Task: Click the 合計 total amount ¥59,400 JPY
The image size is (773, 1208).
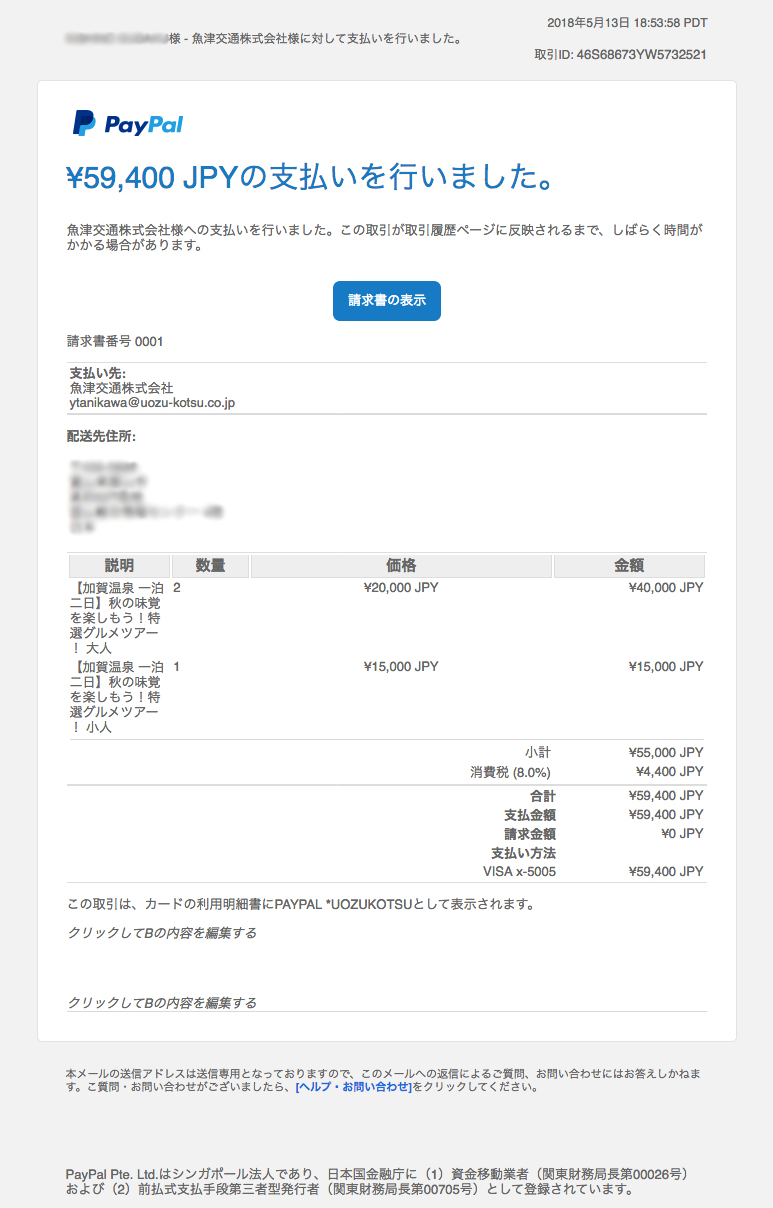Action: pos(665,796)
